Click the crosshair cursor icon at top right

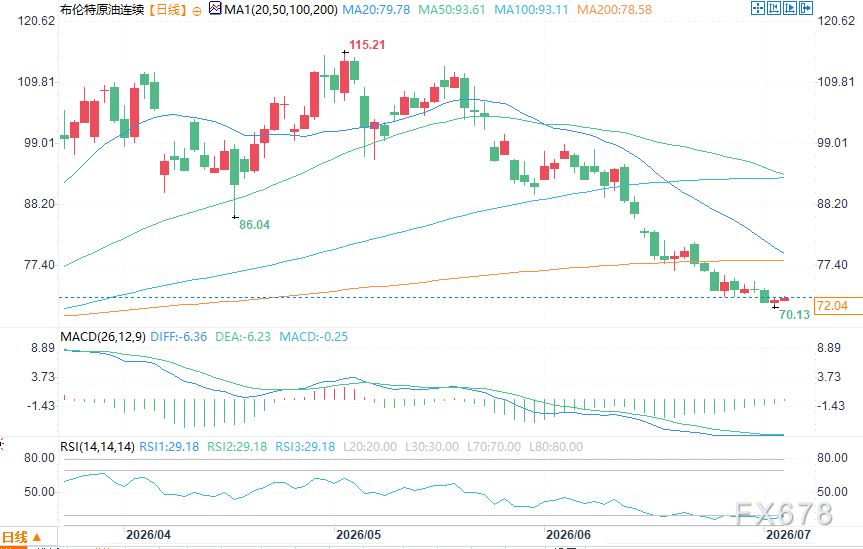(x=758, y=8)
